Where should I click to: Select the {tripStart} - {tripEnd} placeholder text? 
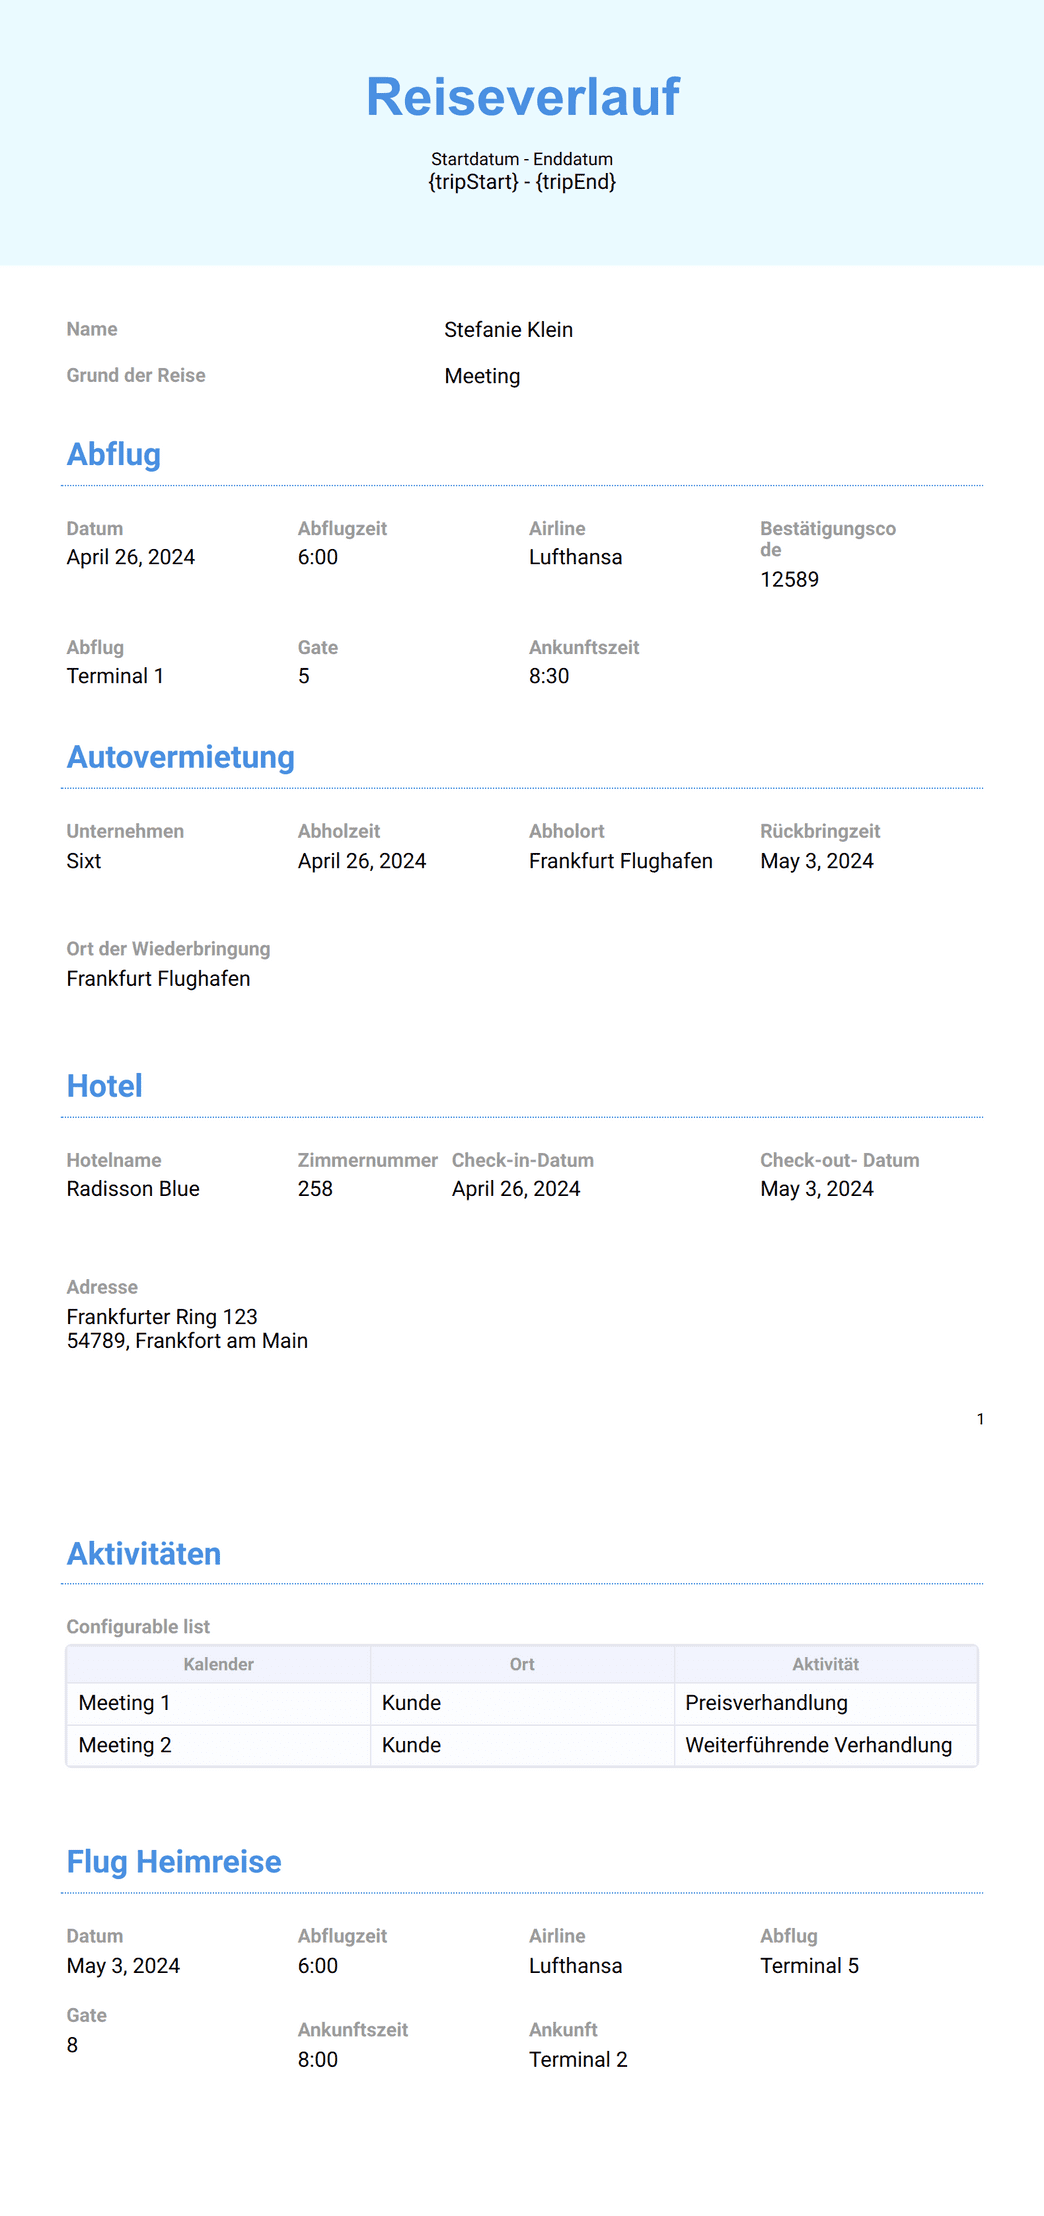point(522,182)
